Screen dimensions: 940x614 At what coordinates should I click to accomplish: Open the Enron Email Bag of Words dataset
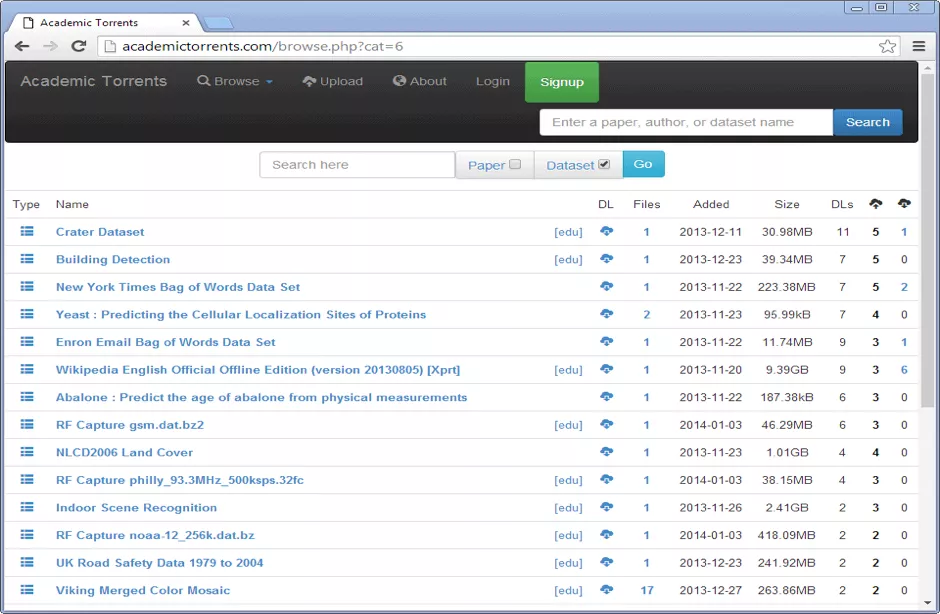167,341
